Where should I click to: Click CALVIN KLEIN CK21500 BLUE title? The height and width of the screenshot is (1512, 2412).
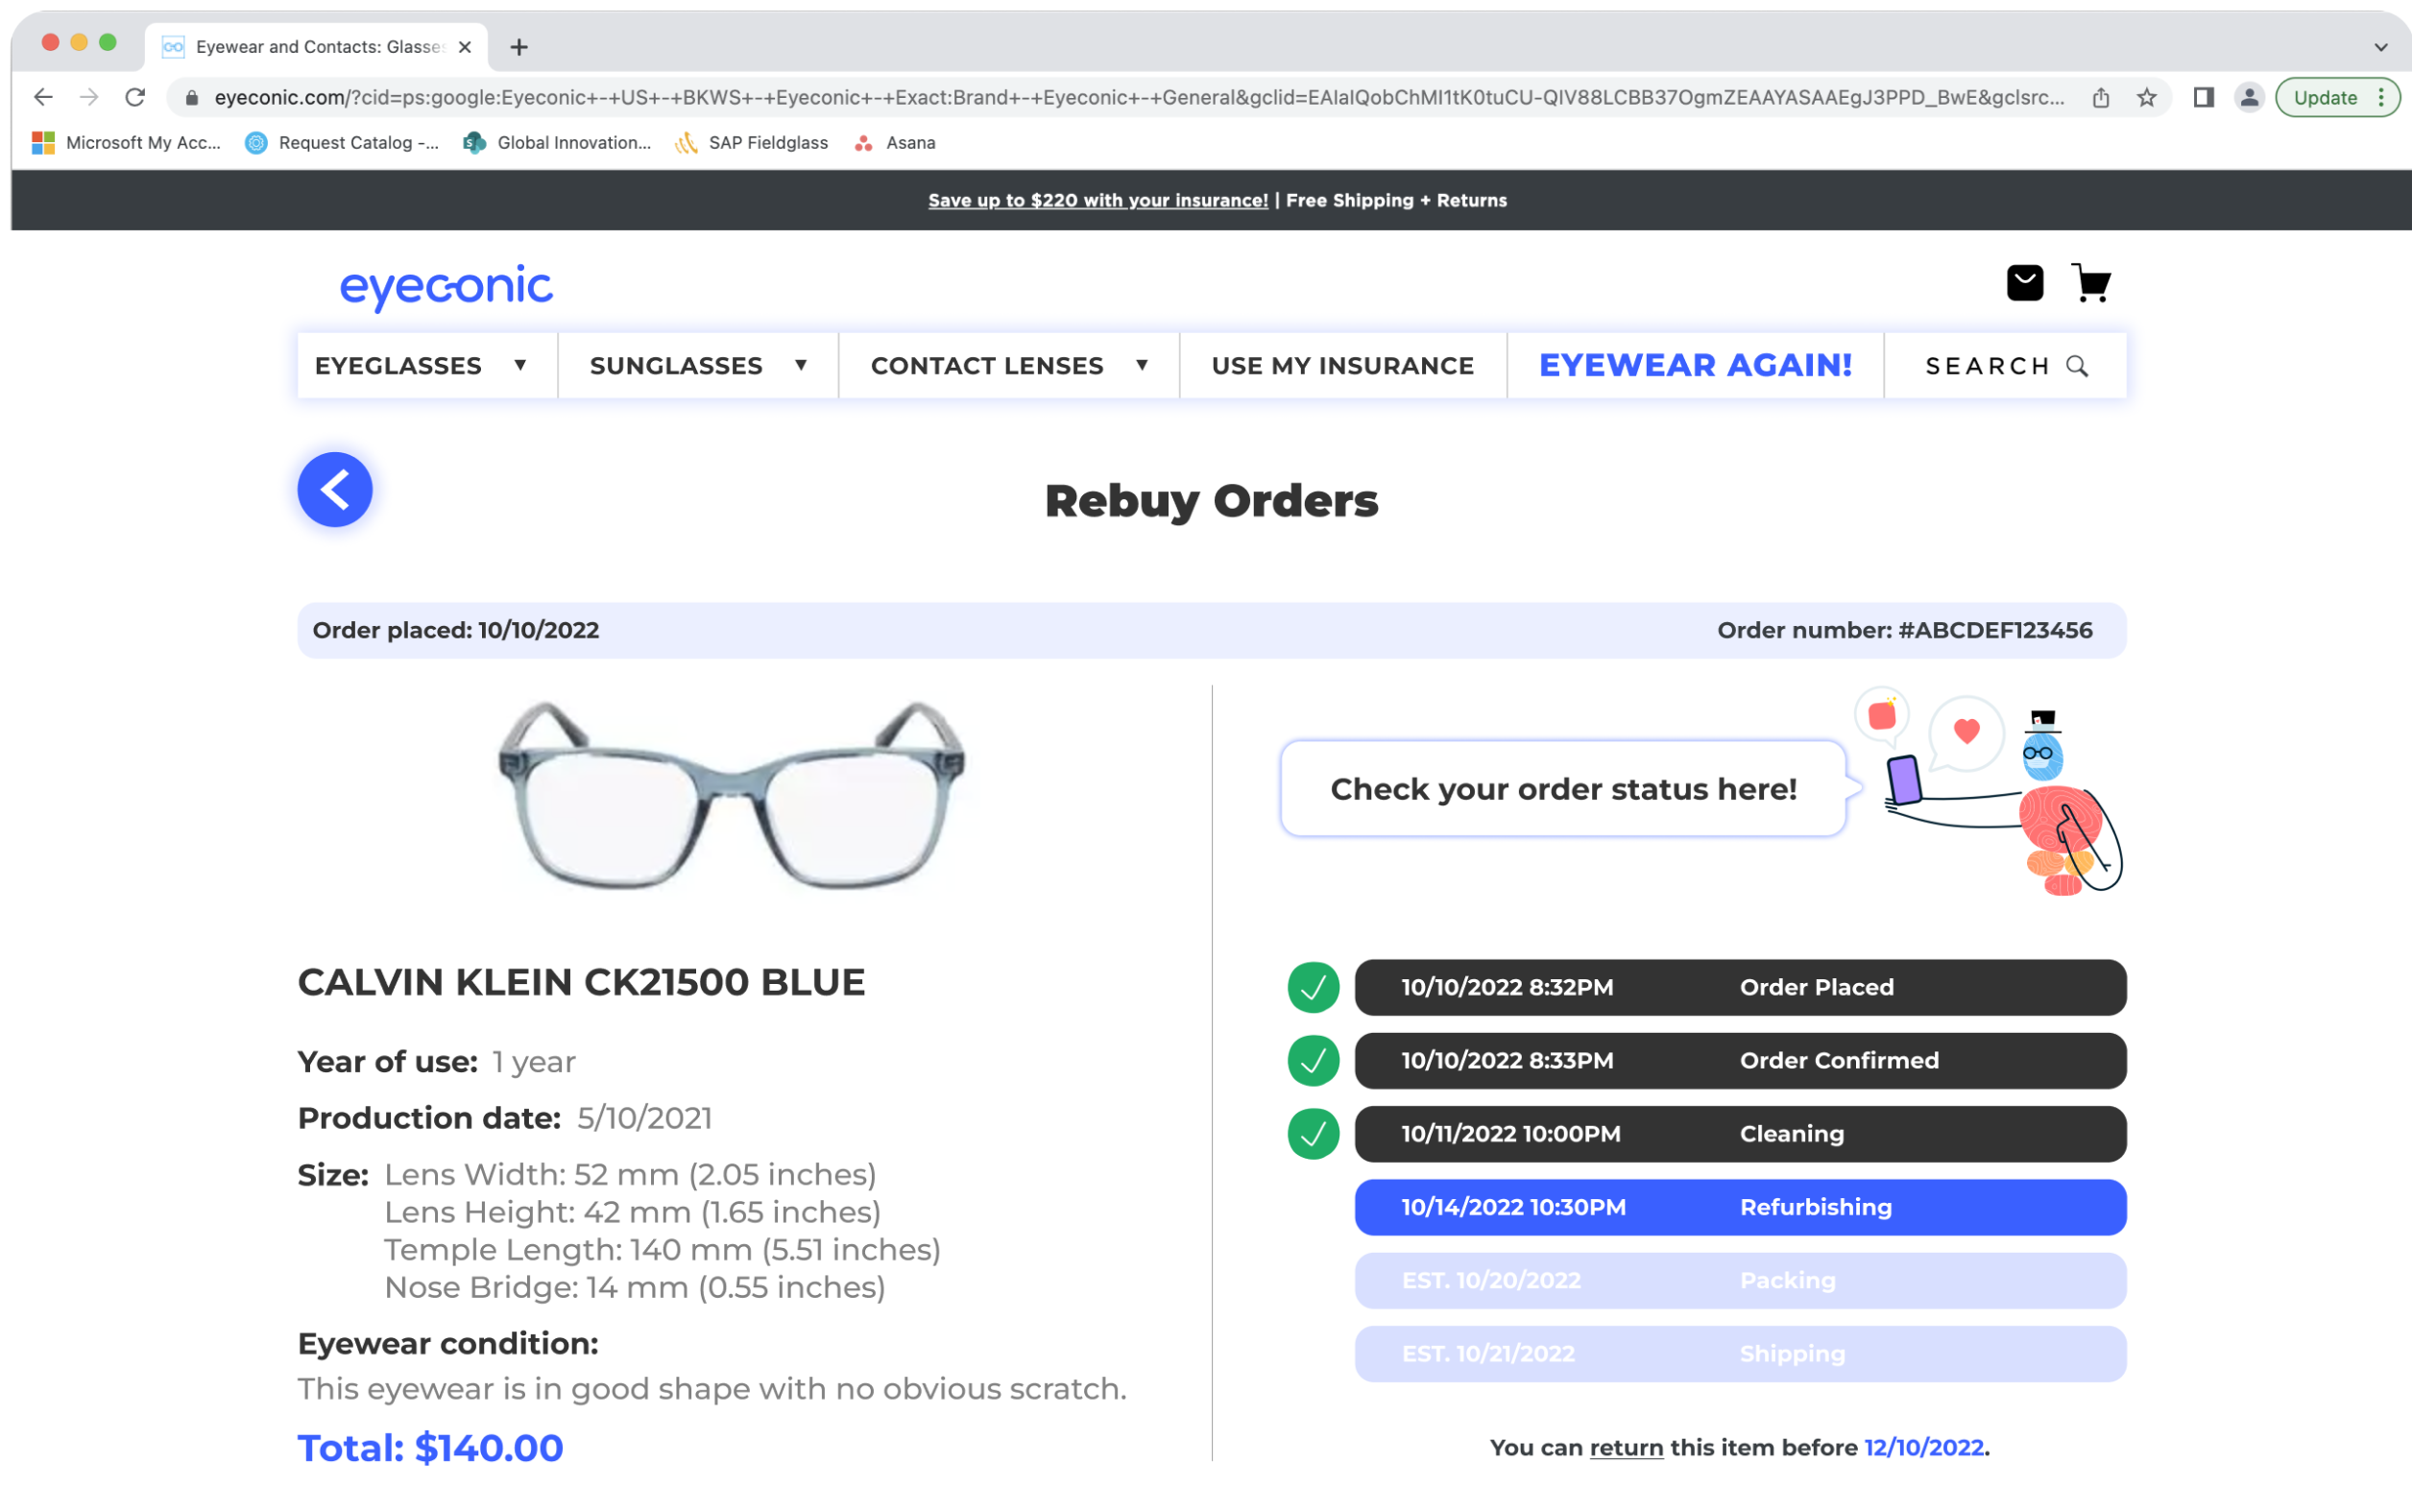[581, 982]
